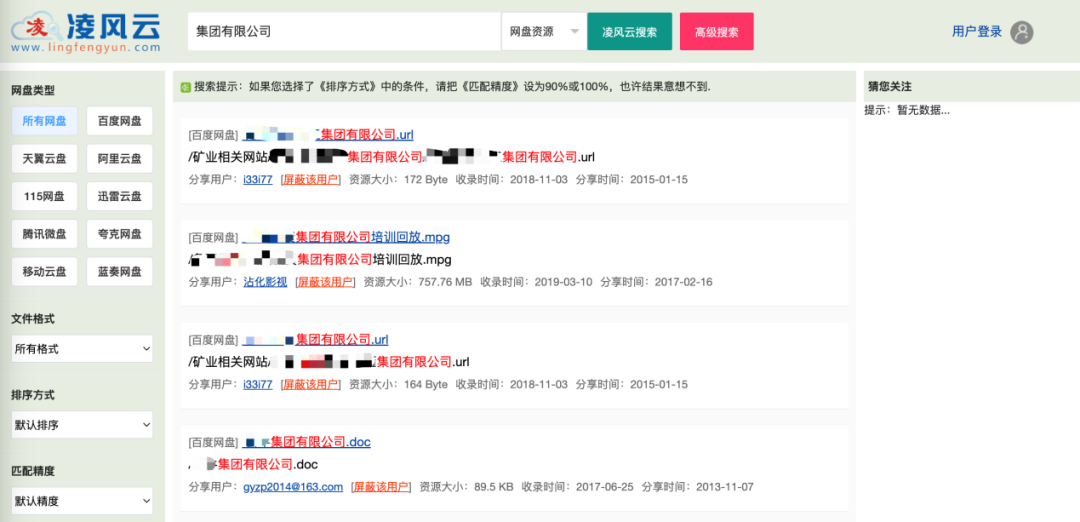The height and width of the screenshot is (522, 1080).
Task: Open the 172 Byte 集团有限公司.url result title
Action: click(328, 134)
